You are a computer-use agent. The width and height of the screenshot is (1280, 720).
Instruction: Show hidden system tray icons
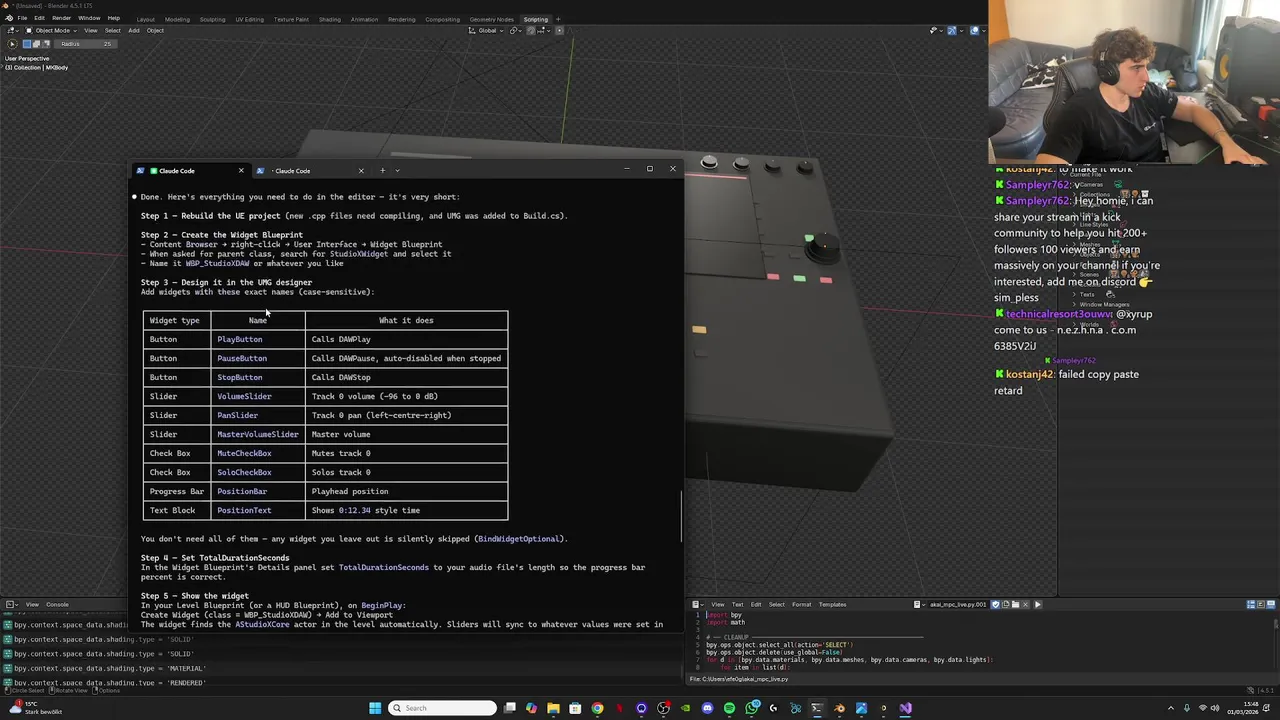pos(1171,708)
